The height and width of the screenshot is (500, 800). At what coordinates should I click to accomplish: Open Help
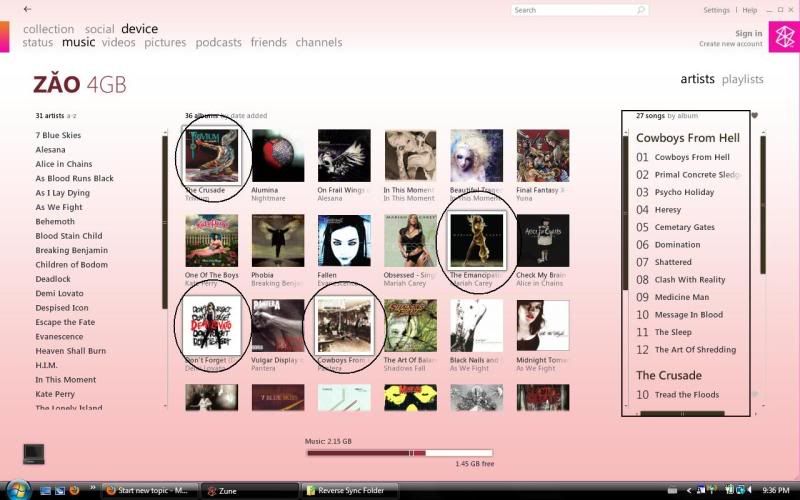(749, 10)
